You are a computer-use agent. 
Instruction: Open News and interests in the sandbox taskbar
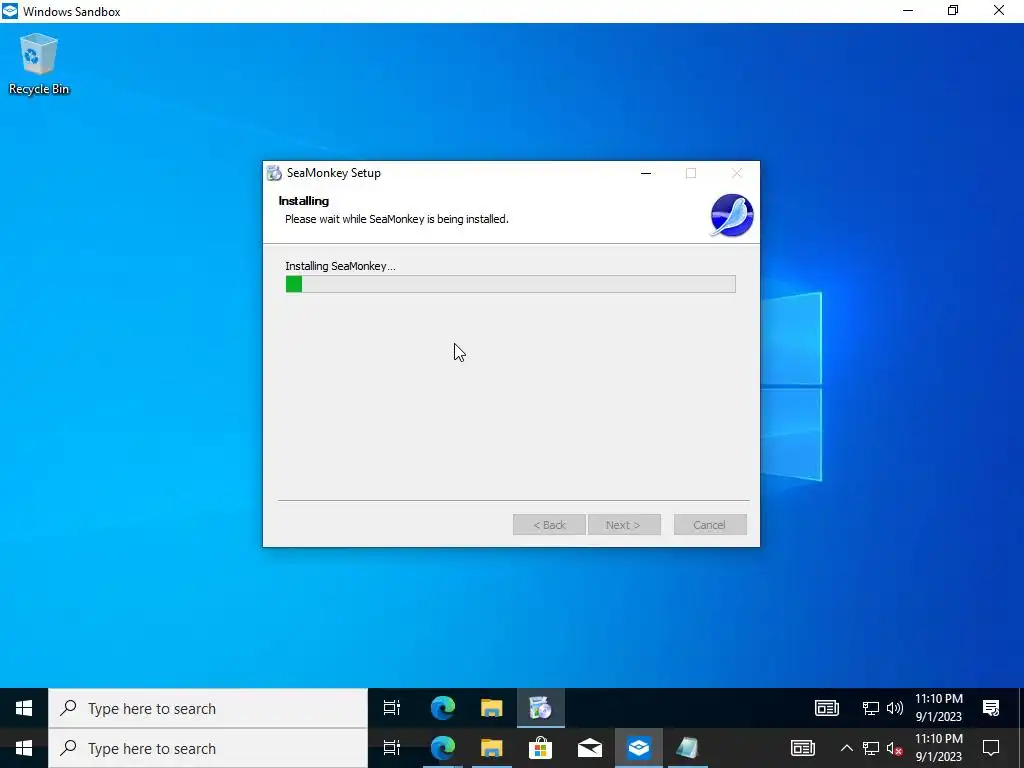[x=827, y=708]
